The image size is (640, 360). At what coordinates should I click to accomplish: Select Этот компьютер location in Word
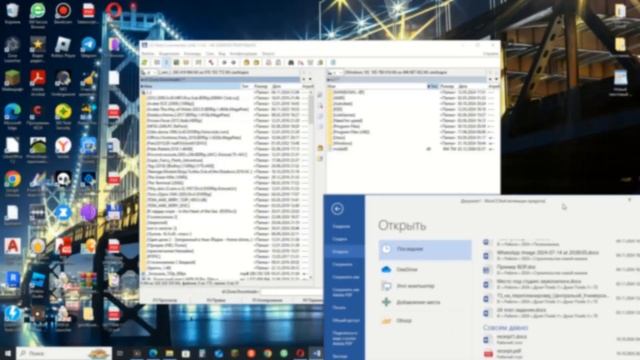click(x=425, y=286)
